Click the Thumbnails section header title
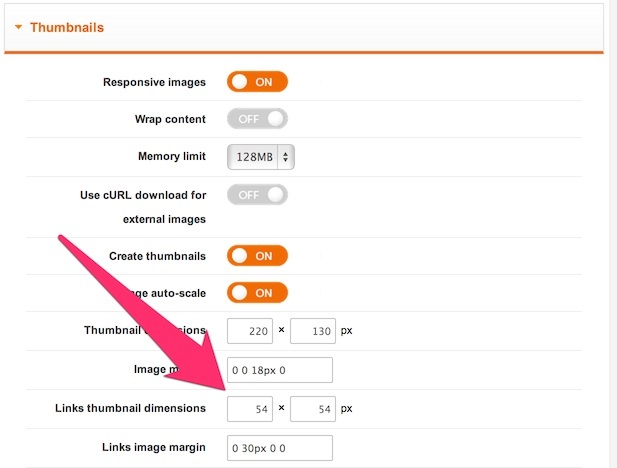 67,28
